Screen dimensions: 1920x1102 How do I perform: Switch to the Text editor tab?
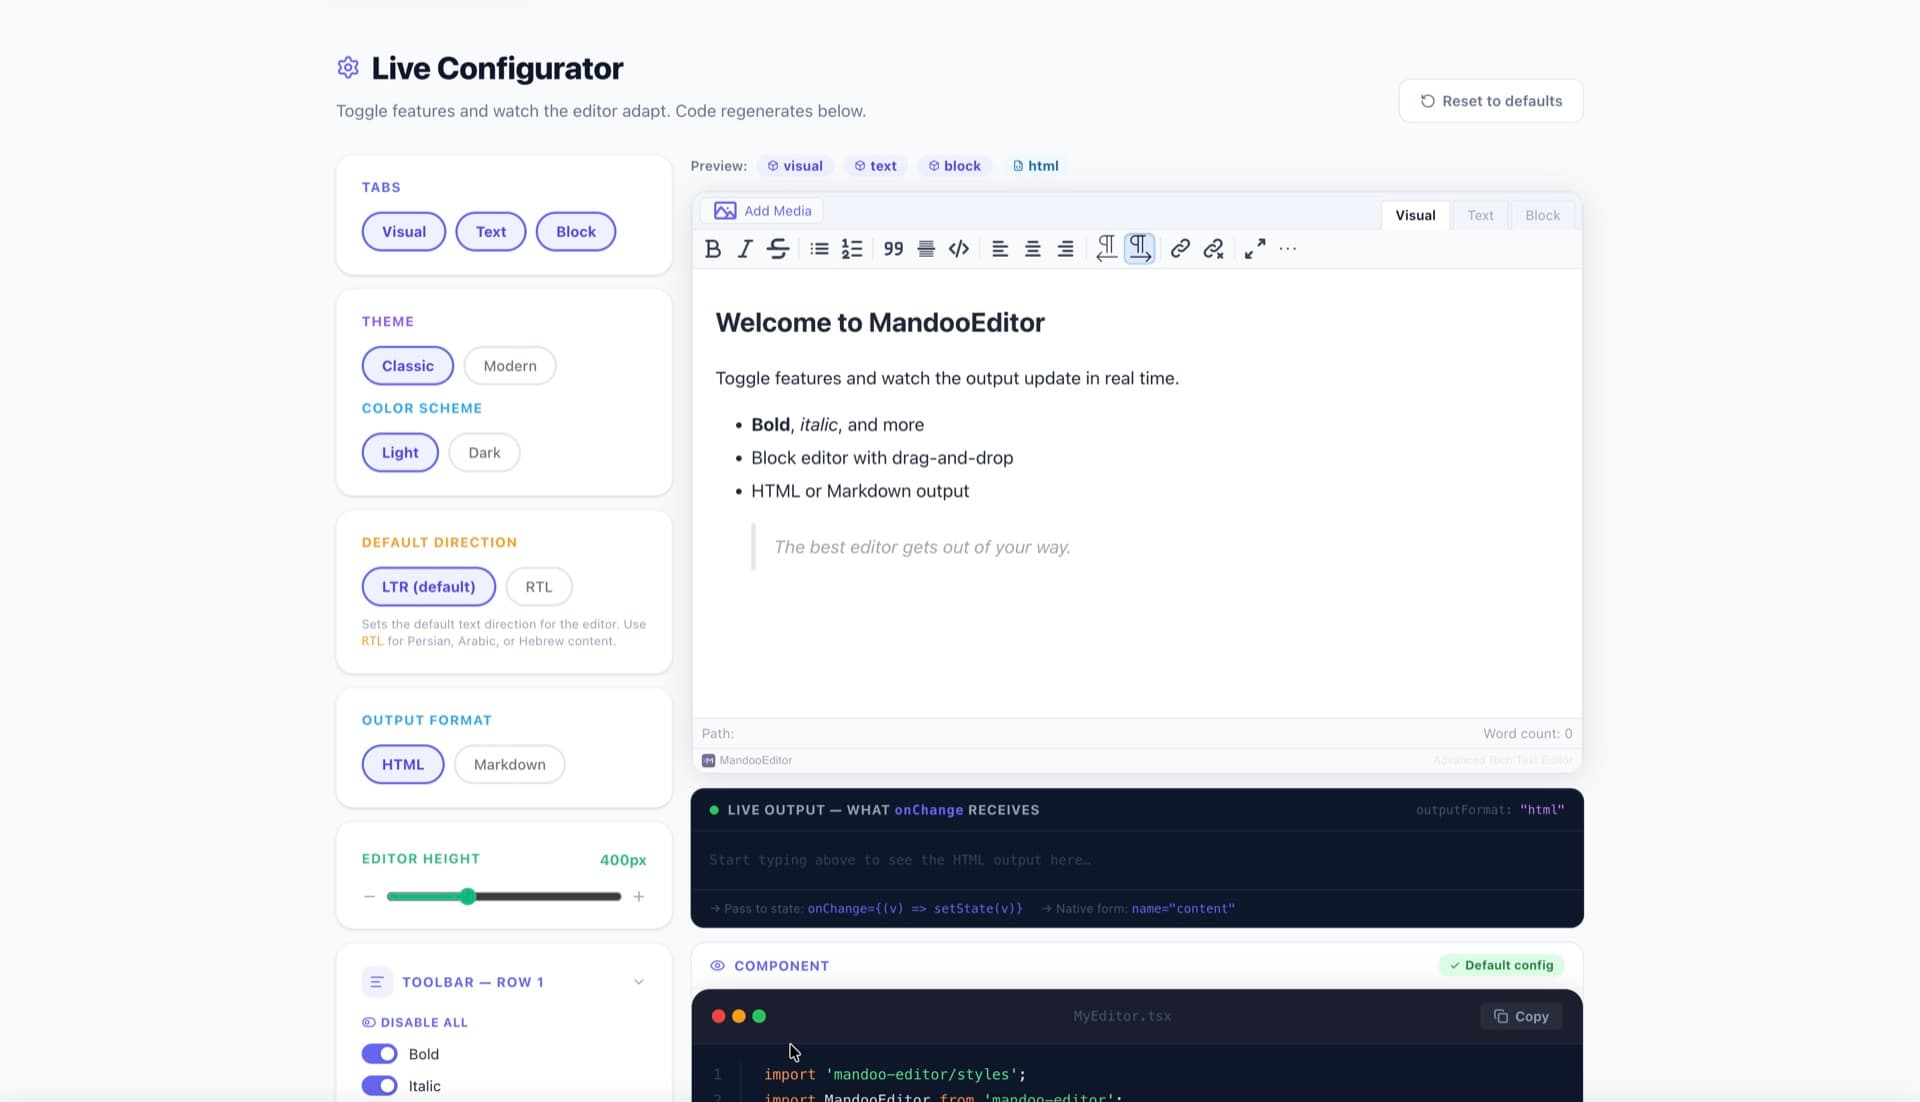point(1480,215)
